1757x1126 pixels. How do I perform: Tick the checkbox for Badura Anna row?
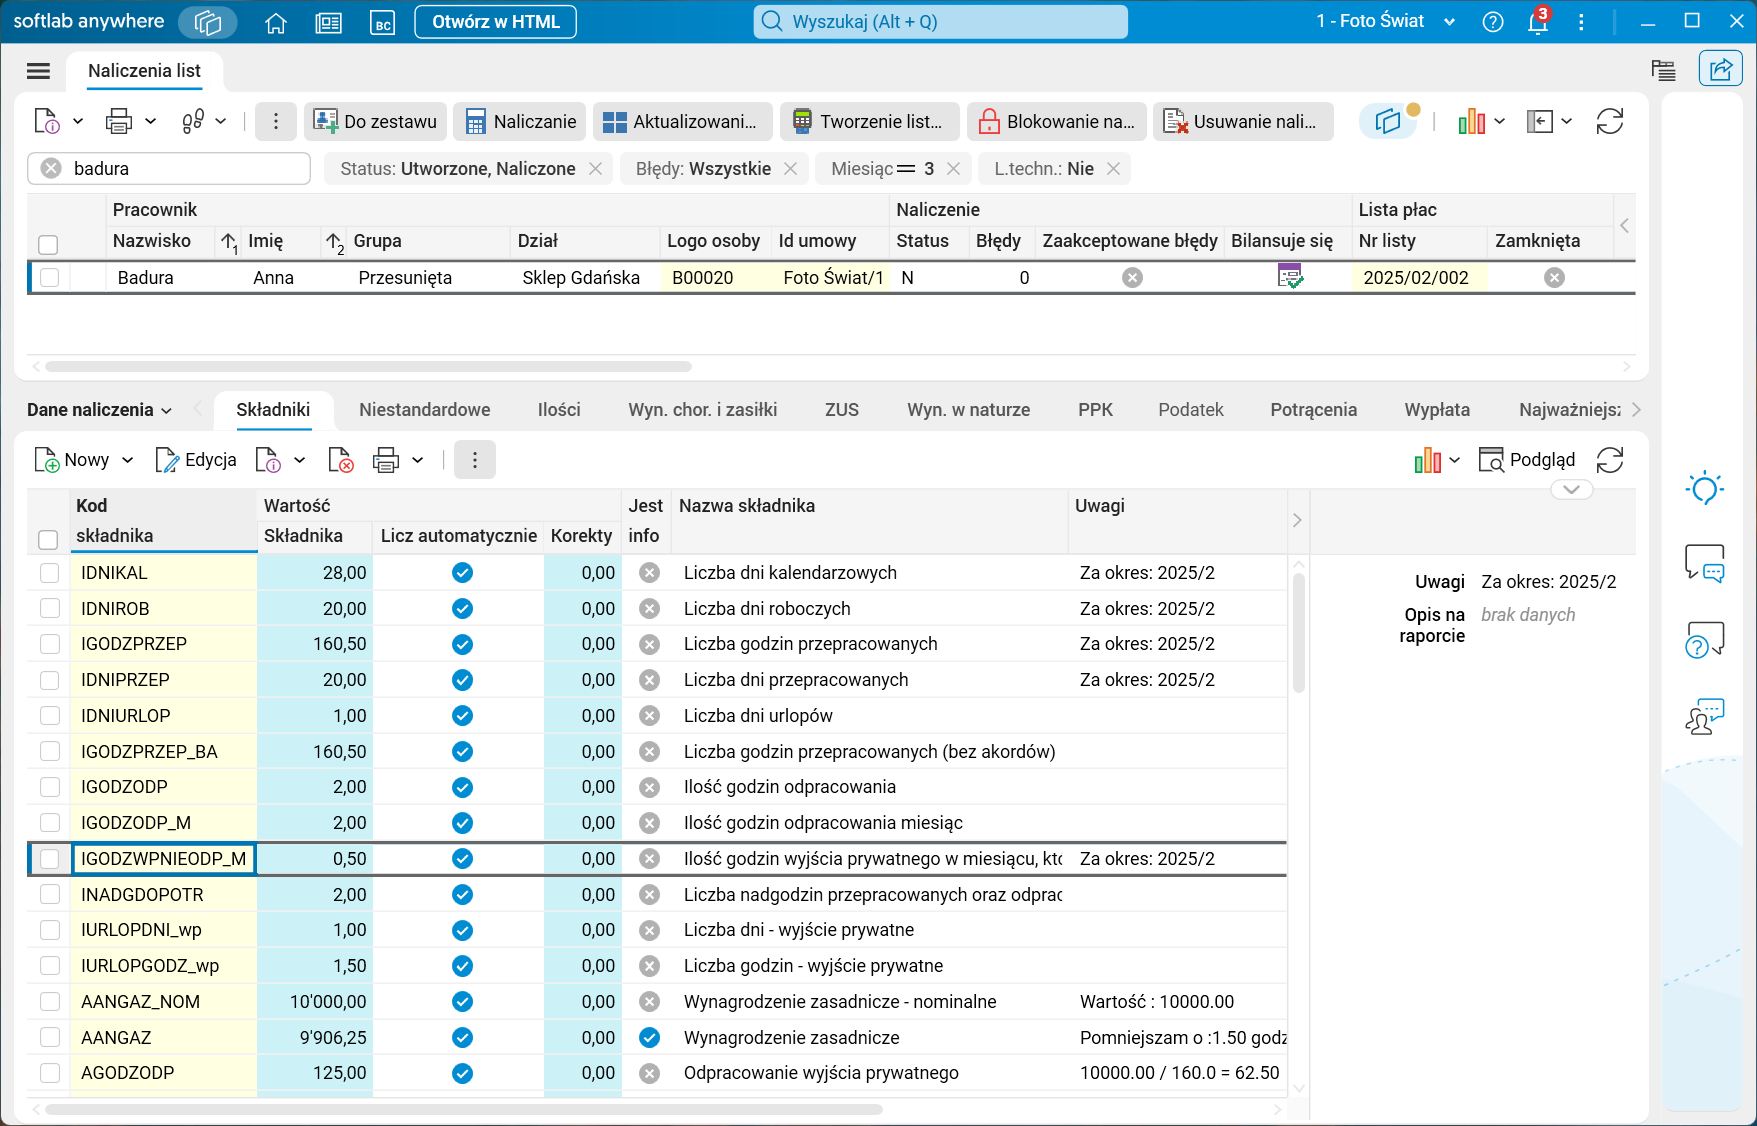(x=49, y=278)
